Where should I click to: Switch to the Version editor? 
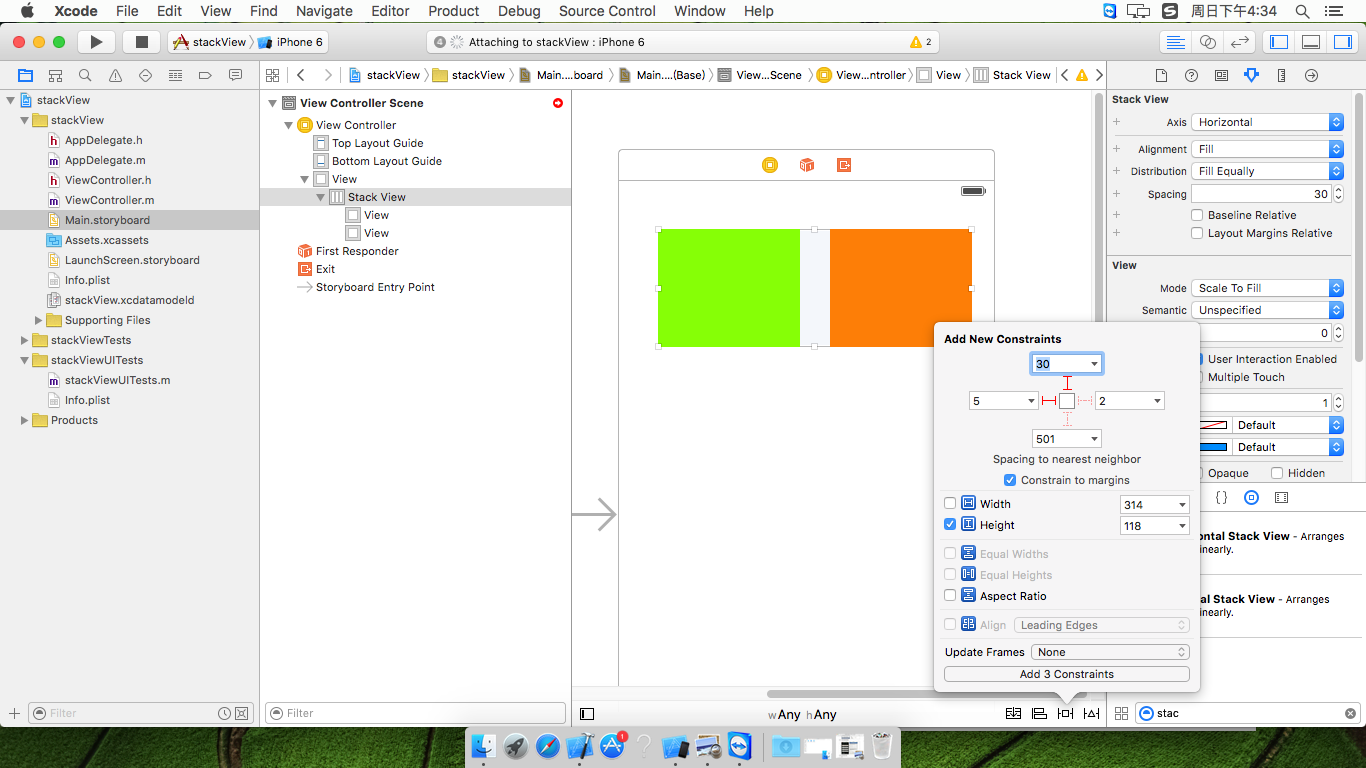pos(1240,42)
